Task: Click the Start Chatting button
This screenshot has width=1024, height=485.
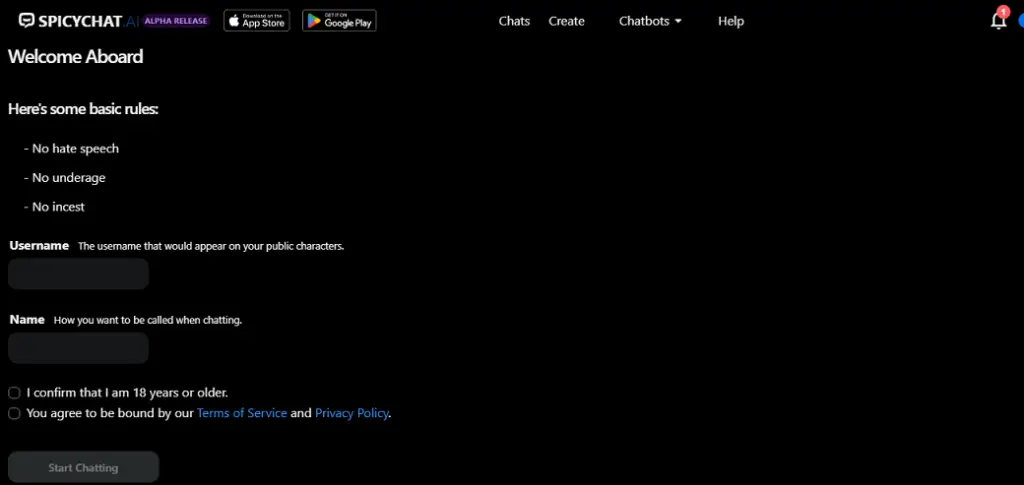Action: pyautogui.click(x=84, y=467)
